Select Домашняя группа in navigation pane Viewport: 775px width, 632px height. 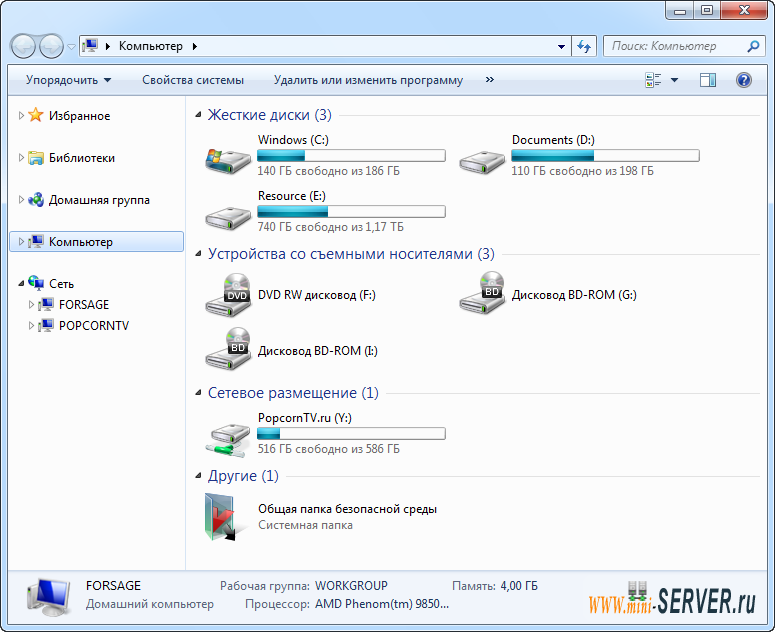pos(99,200)
